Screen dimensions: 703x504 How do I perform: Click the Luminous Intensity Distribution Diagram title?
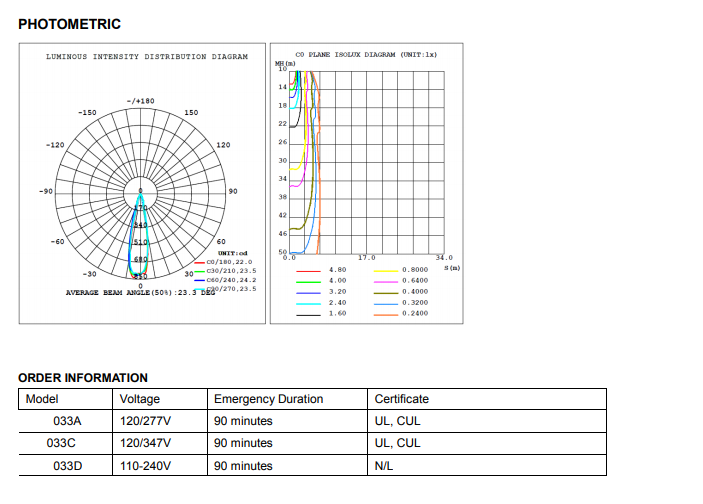(x=147, y=57)
